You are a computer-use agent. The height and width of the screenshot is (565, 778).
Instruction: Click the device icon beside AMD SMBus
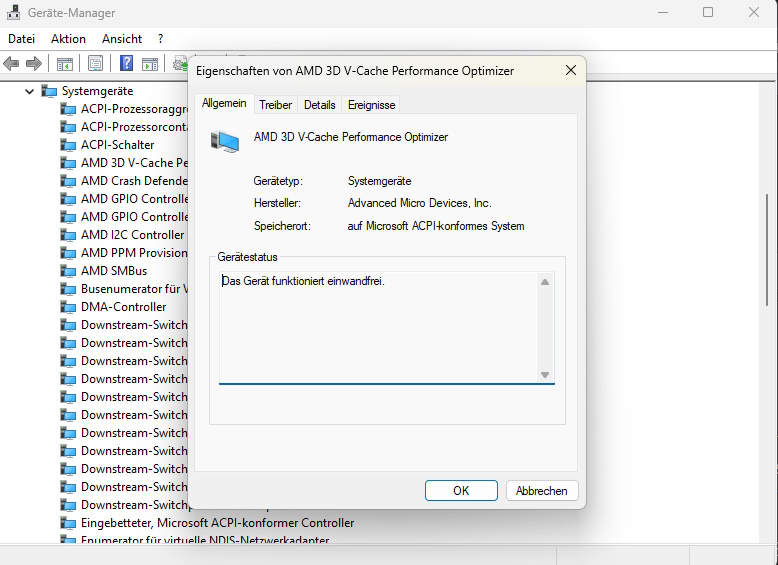click(x=68, y=271)
